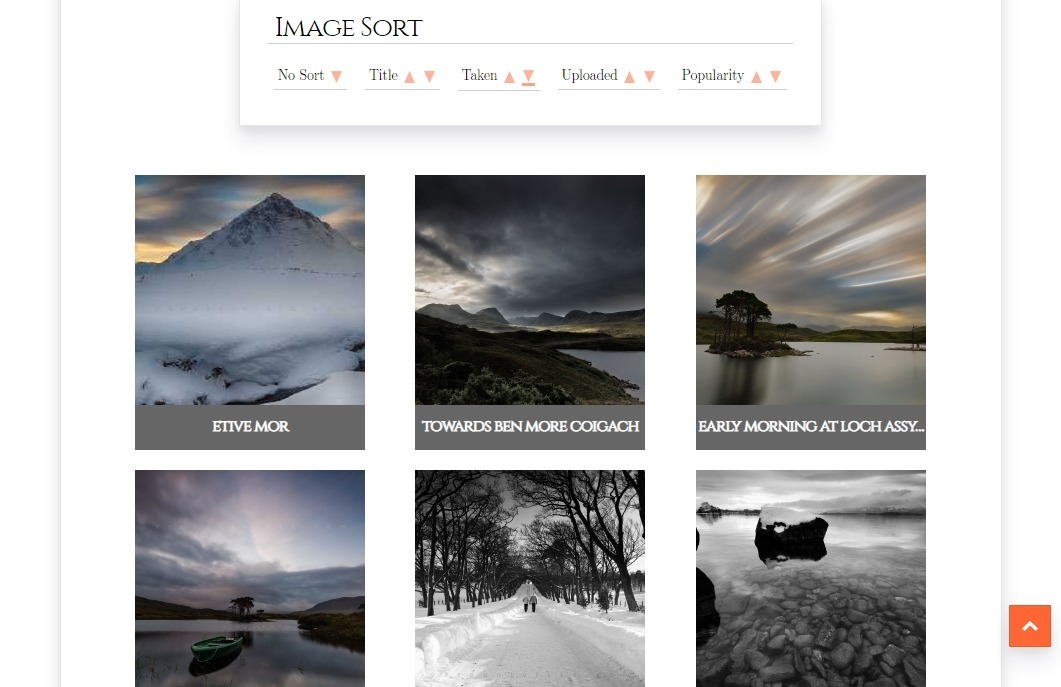The image size is (1061, 687).
Task: Click the Towards Ben More Coigach caption
Action: (530, 427)
